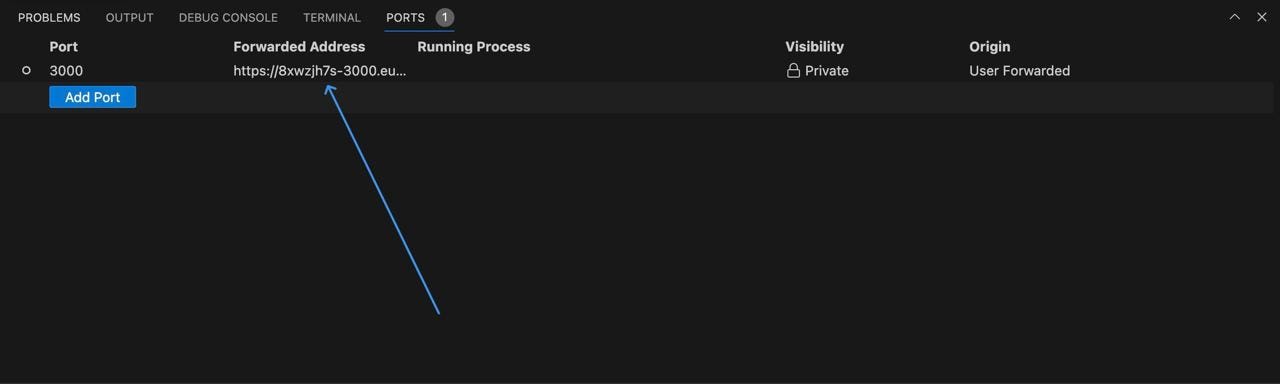1280x384 pixels.
Task: Click the port status circle icon beside 3000
Action: [x=26, y=70]
